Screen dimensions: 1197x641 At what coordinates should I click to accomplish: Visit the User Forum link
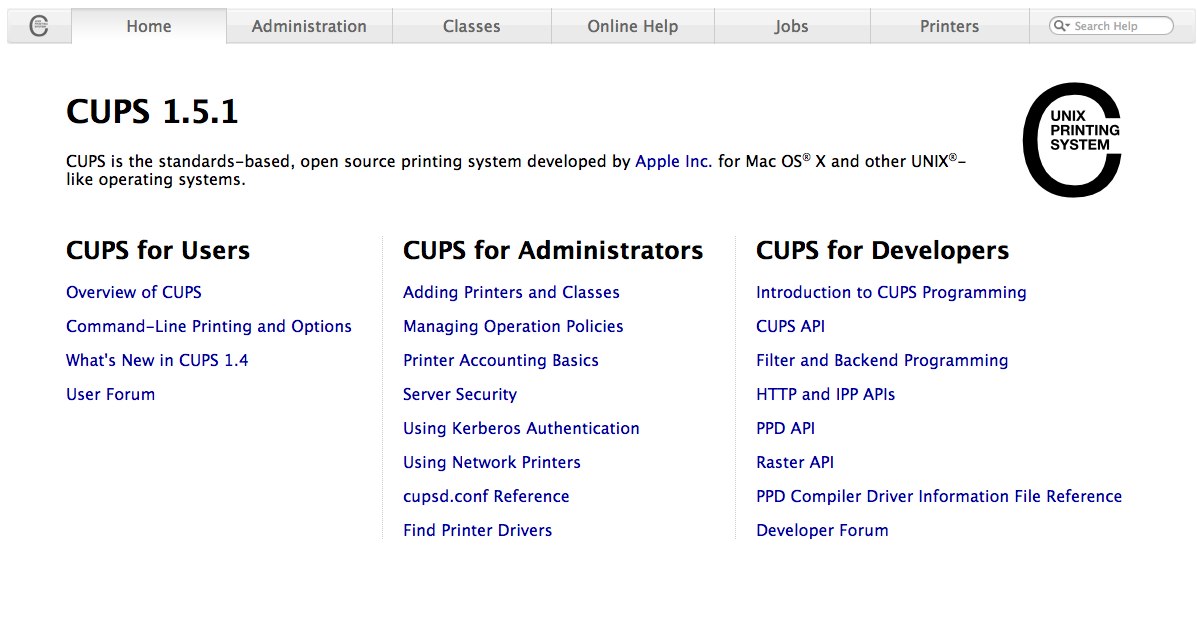[x=110, y=395]
